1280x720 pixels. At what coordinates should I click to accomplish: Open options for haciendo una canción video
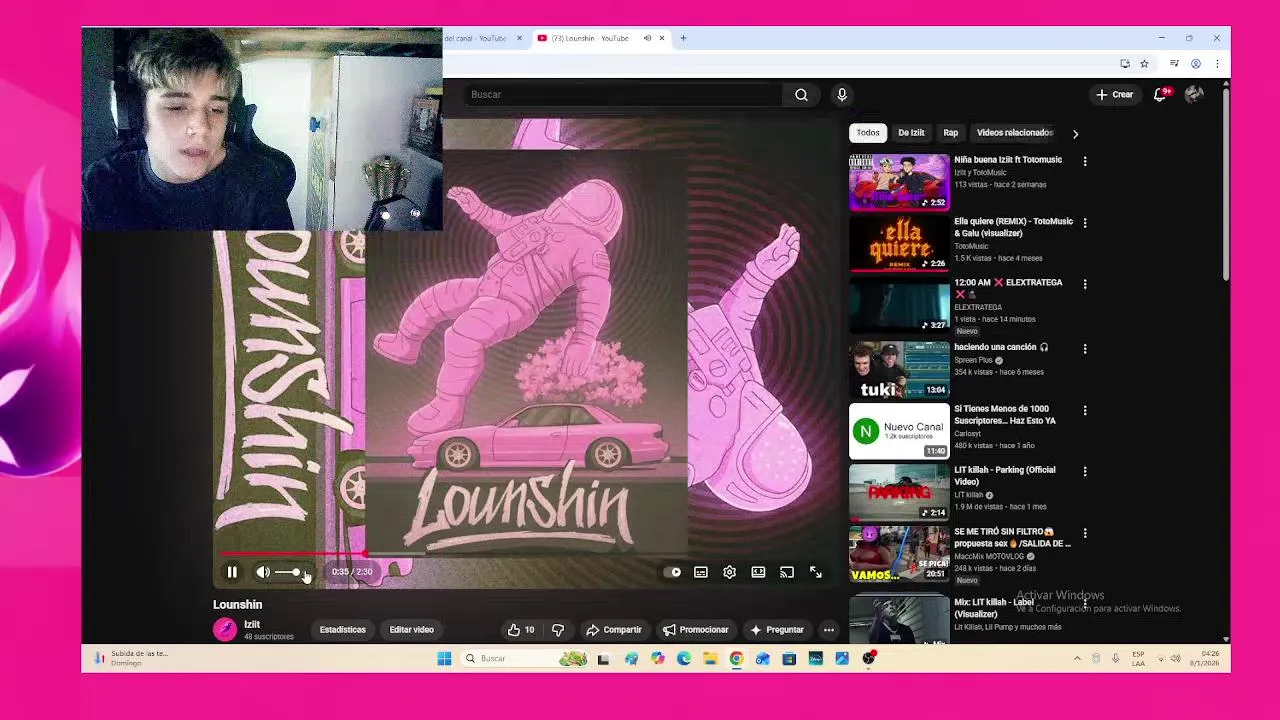[x=1085, y=349]
